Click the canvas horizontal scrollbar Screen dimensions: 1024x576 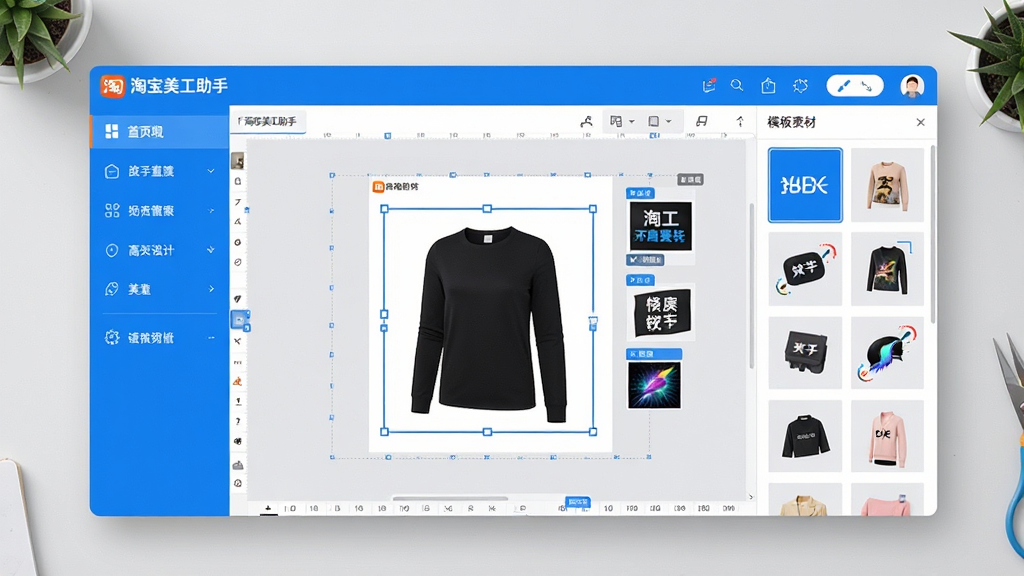coord(450,498)
